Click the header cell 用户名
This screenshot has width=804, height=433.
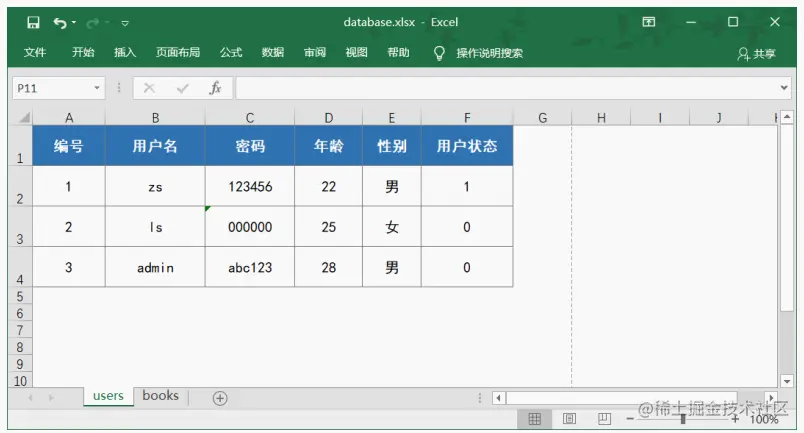(x=155, y=146)
